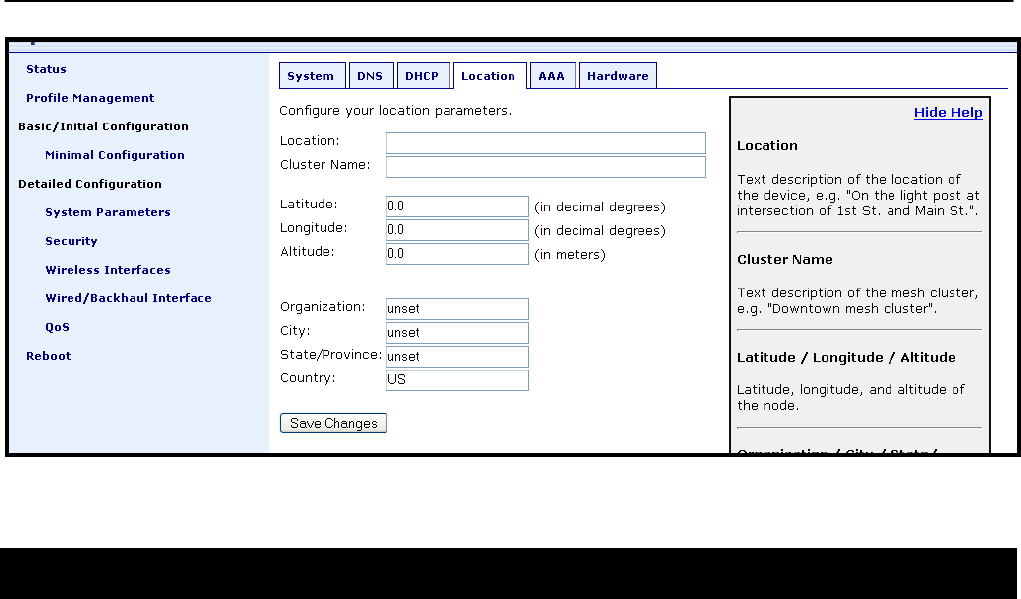Viewport: 1021px width, 599px height.
Task: Click the 'Basic/Initial Configuration' sidebar heading
Action: [103, 126]
